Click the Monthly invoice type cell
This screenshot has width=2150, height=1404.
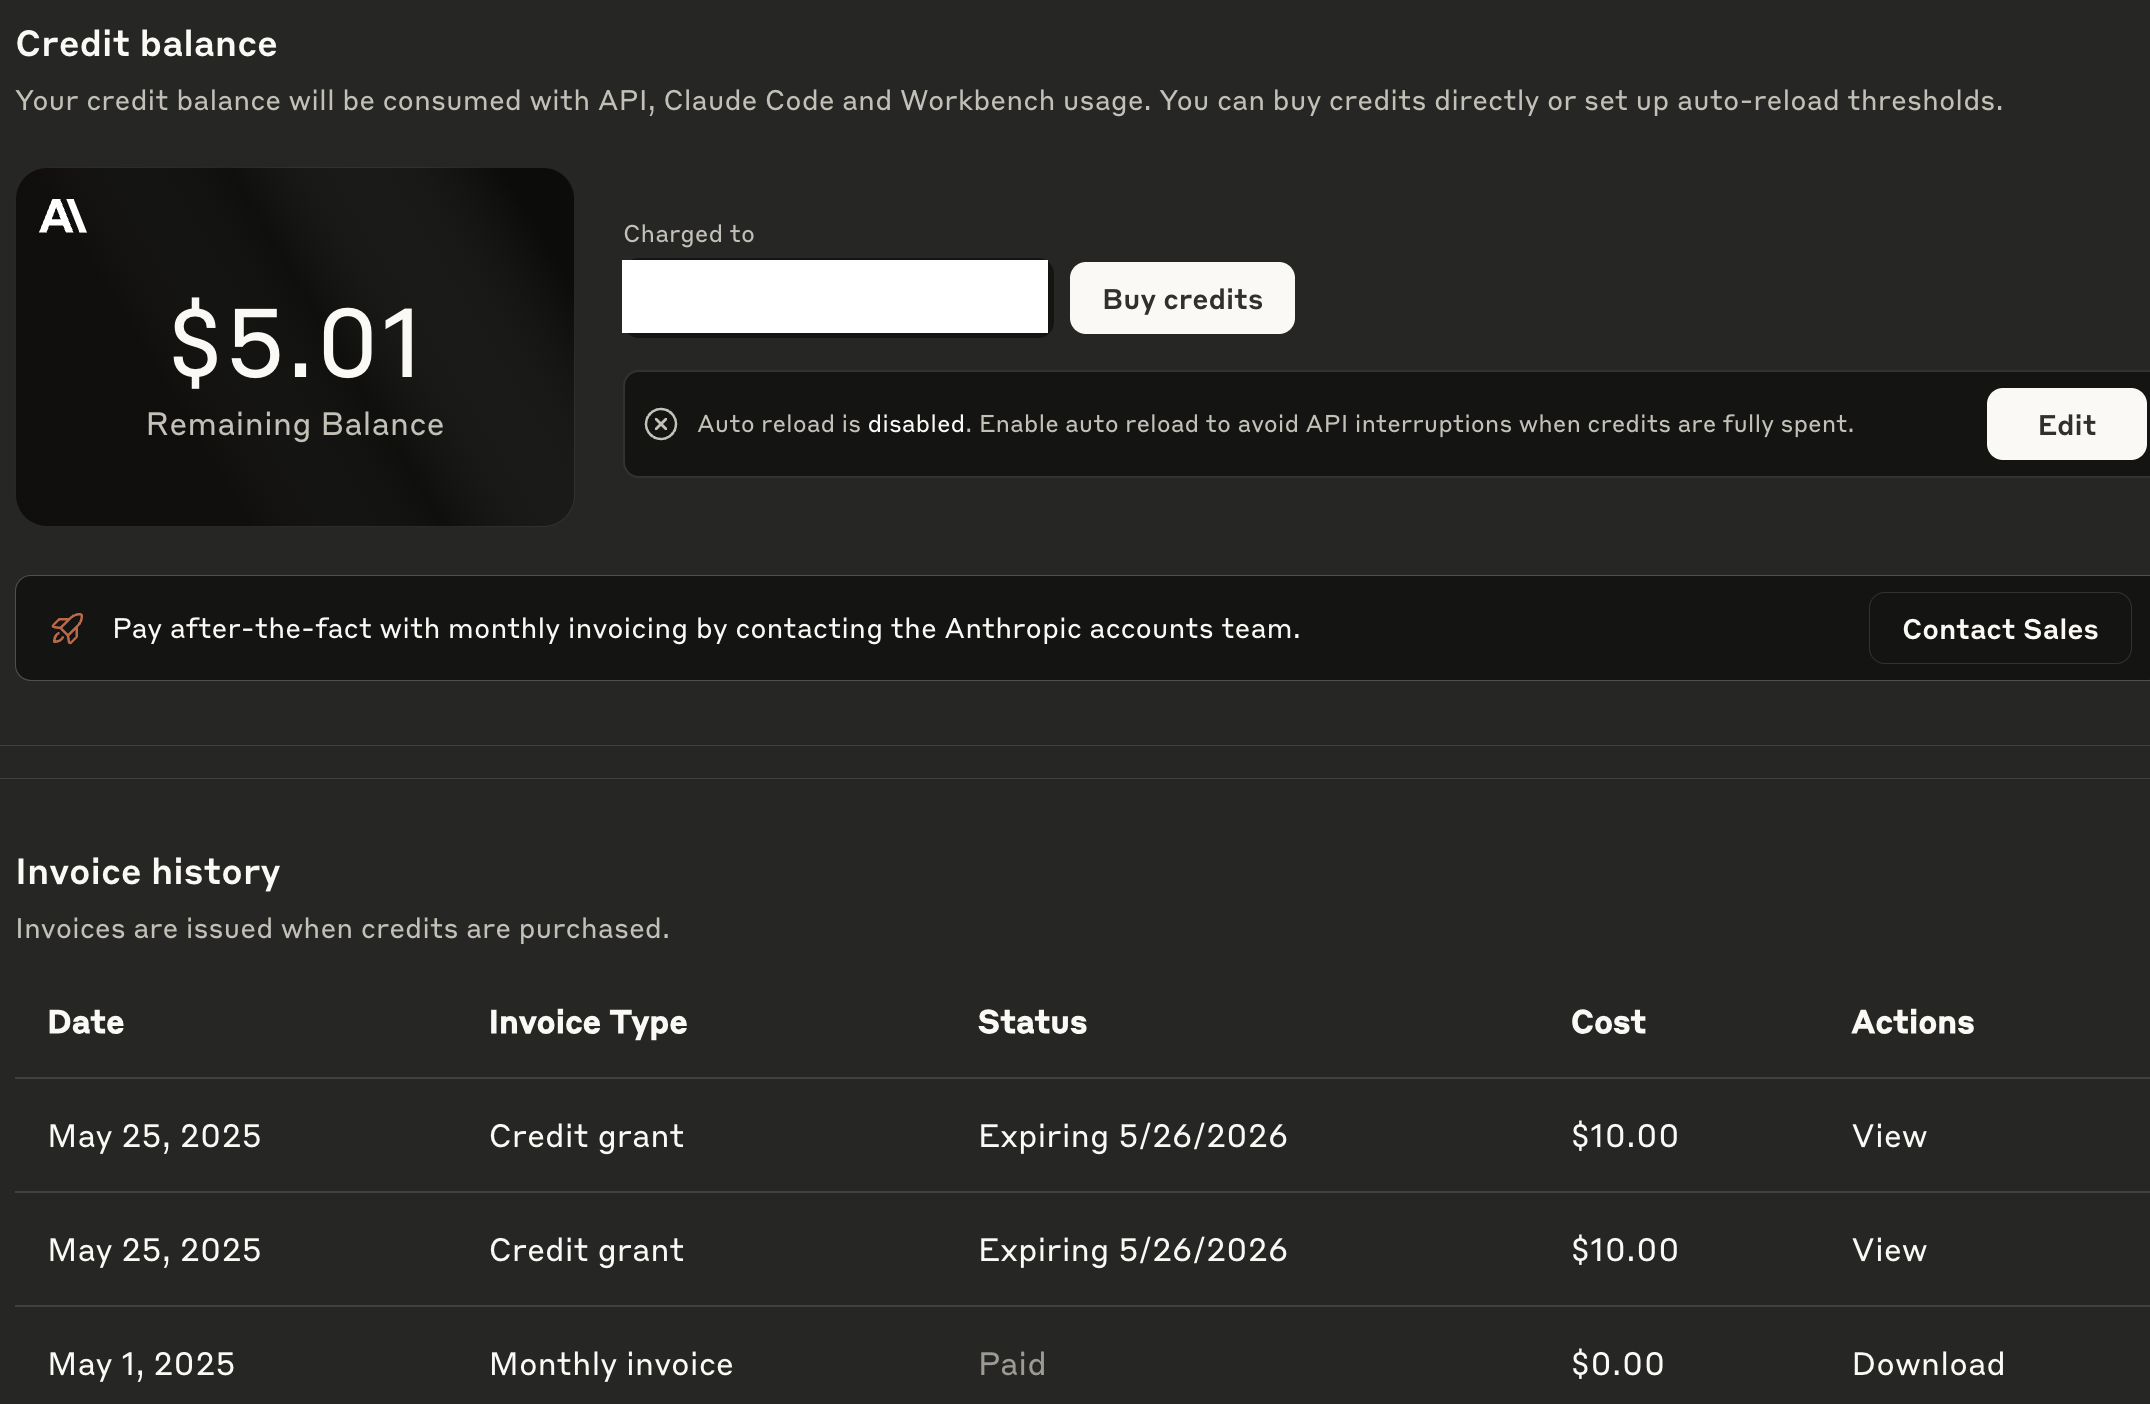pyautogui.click(x=611, y=1364)
